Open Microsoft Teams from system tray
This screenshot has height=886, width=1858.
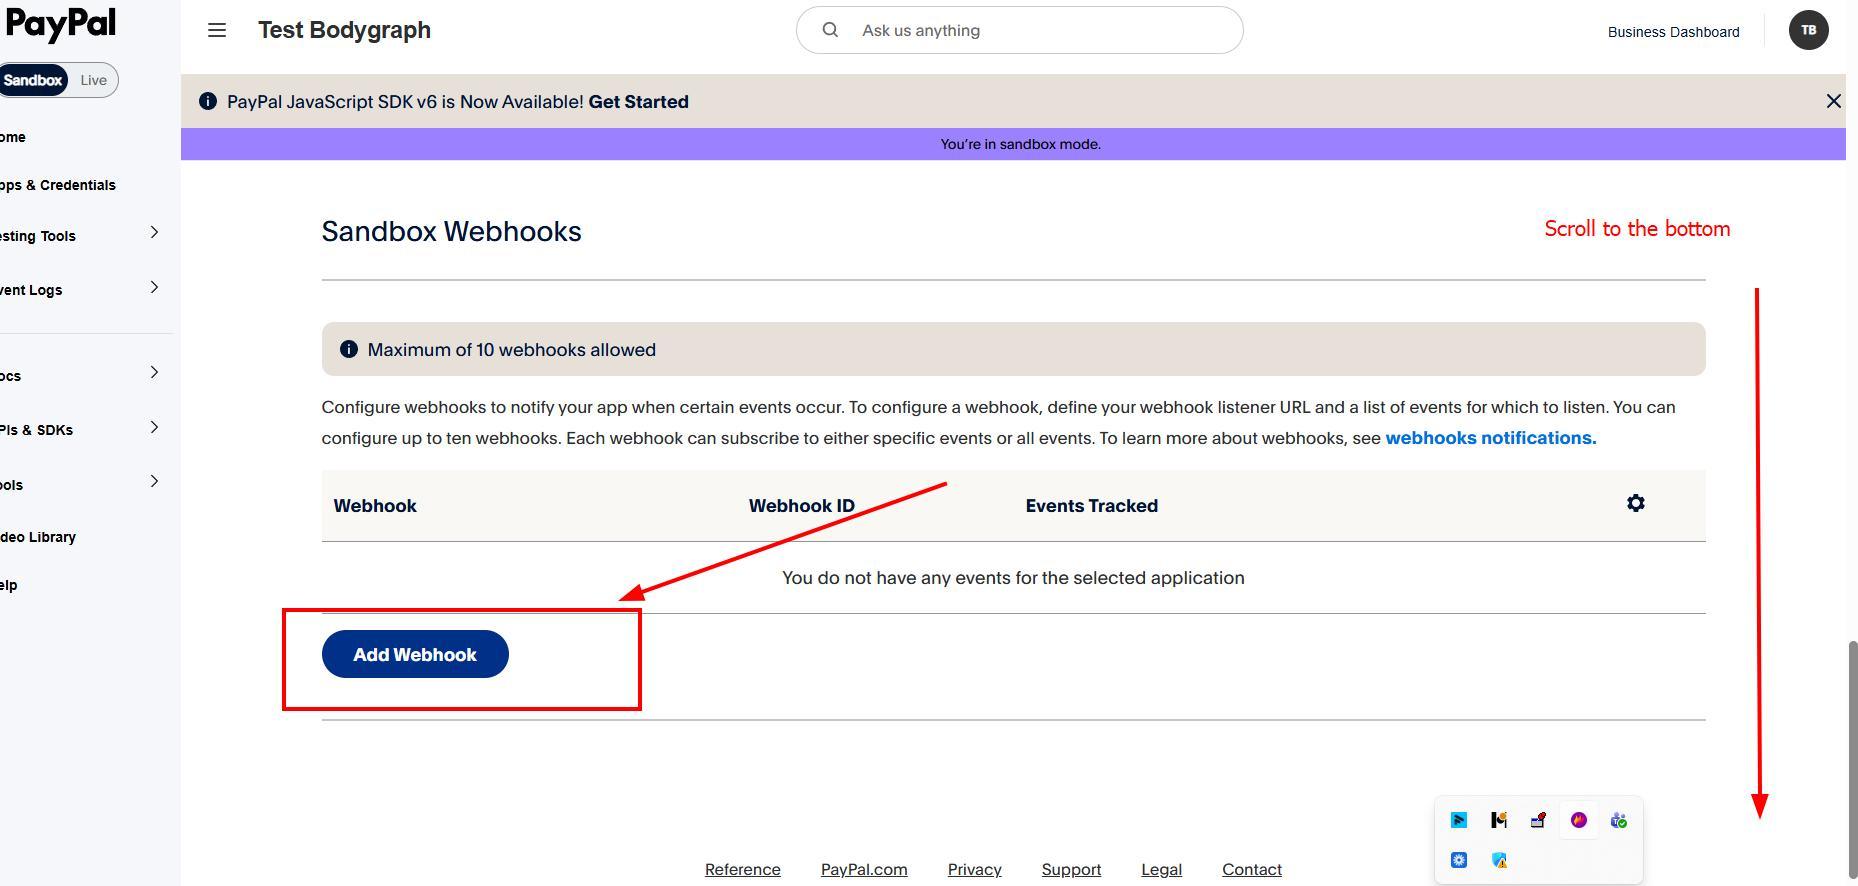[1618, 820]
